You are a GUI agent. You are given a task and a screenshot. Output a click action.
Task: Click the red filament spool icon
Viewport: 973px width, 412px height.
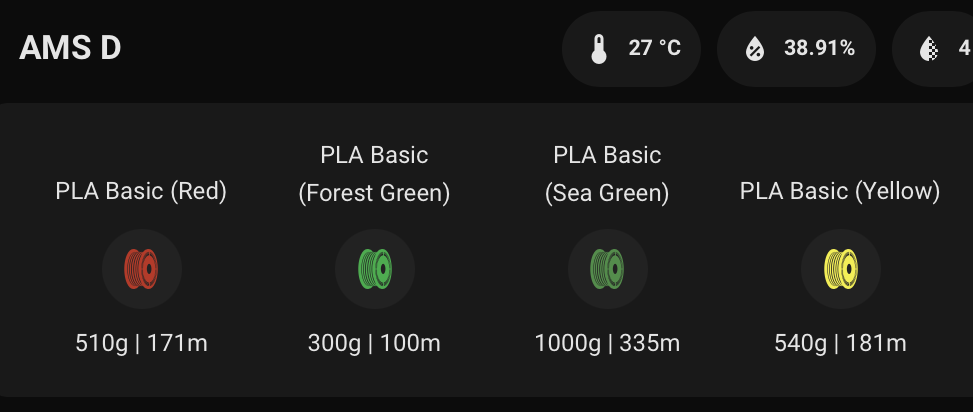(141, 269)
